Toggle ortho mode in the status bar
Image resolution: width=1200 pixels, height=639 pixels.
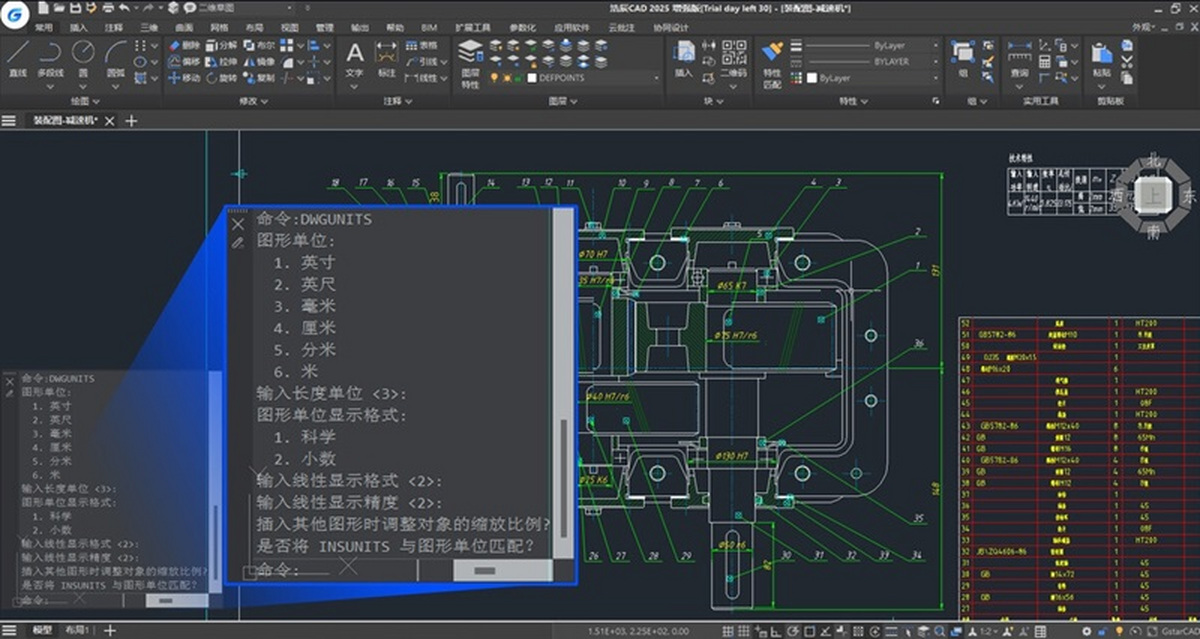coord(778,630)
